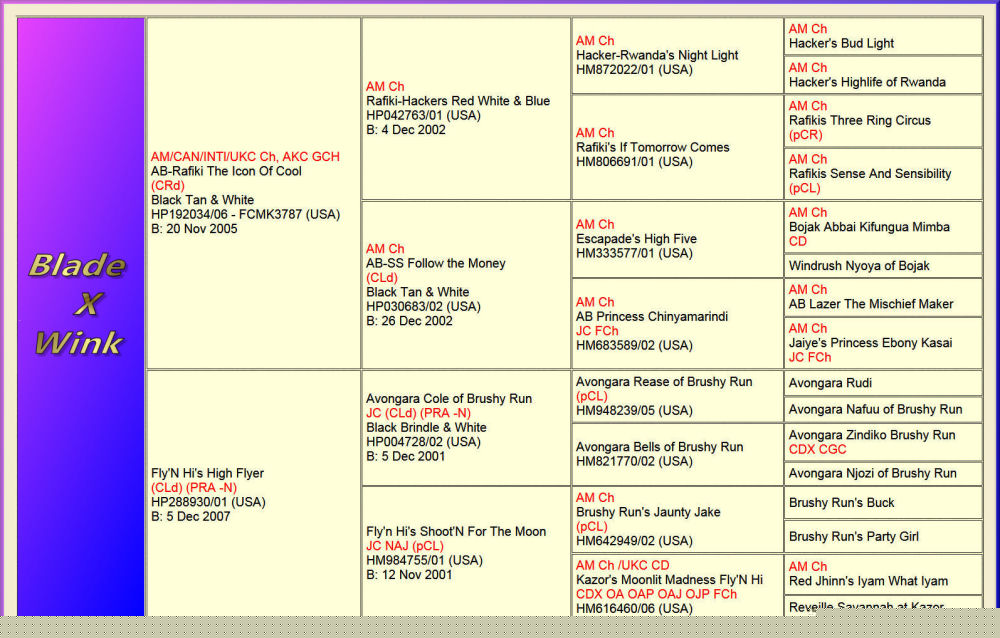The image size is (1000, 638).
Task: Click Rafikis Three Ring Circus entry
Action: pos(859,120)
